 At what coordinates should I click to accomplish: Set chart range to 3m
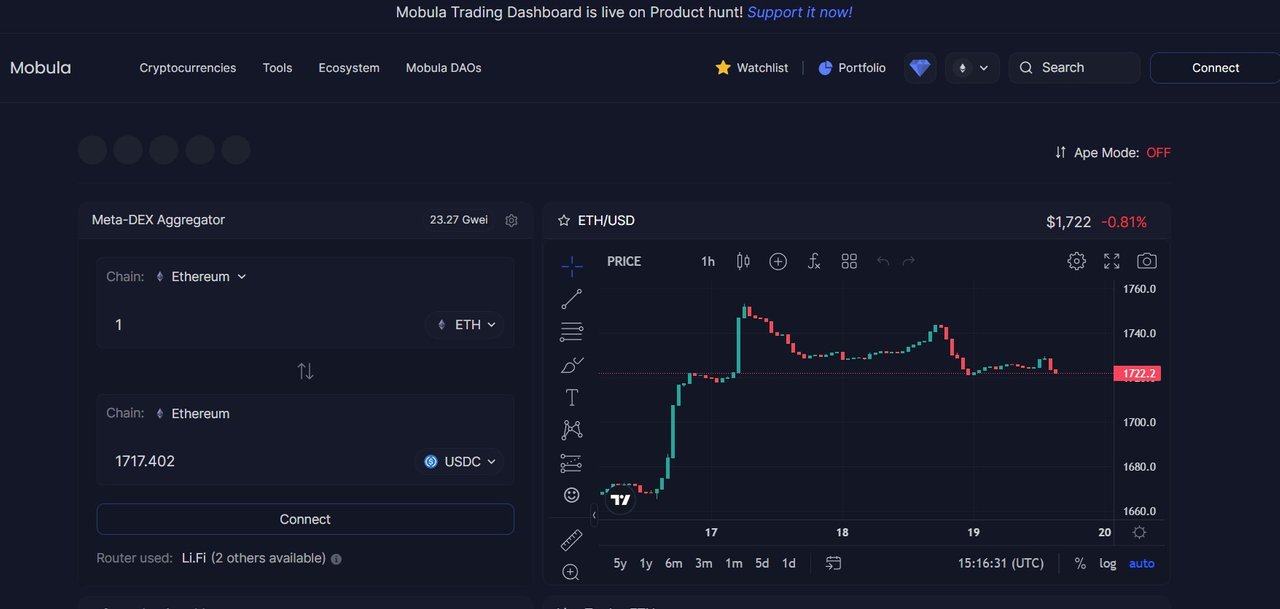click(x=704, y=563)
